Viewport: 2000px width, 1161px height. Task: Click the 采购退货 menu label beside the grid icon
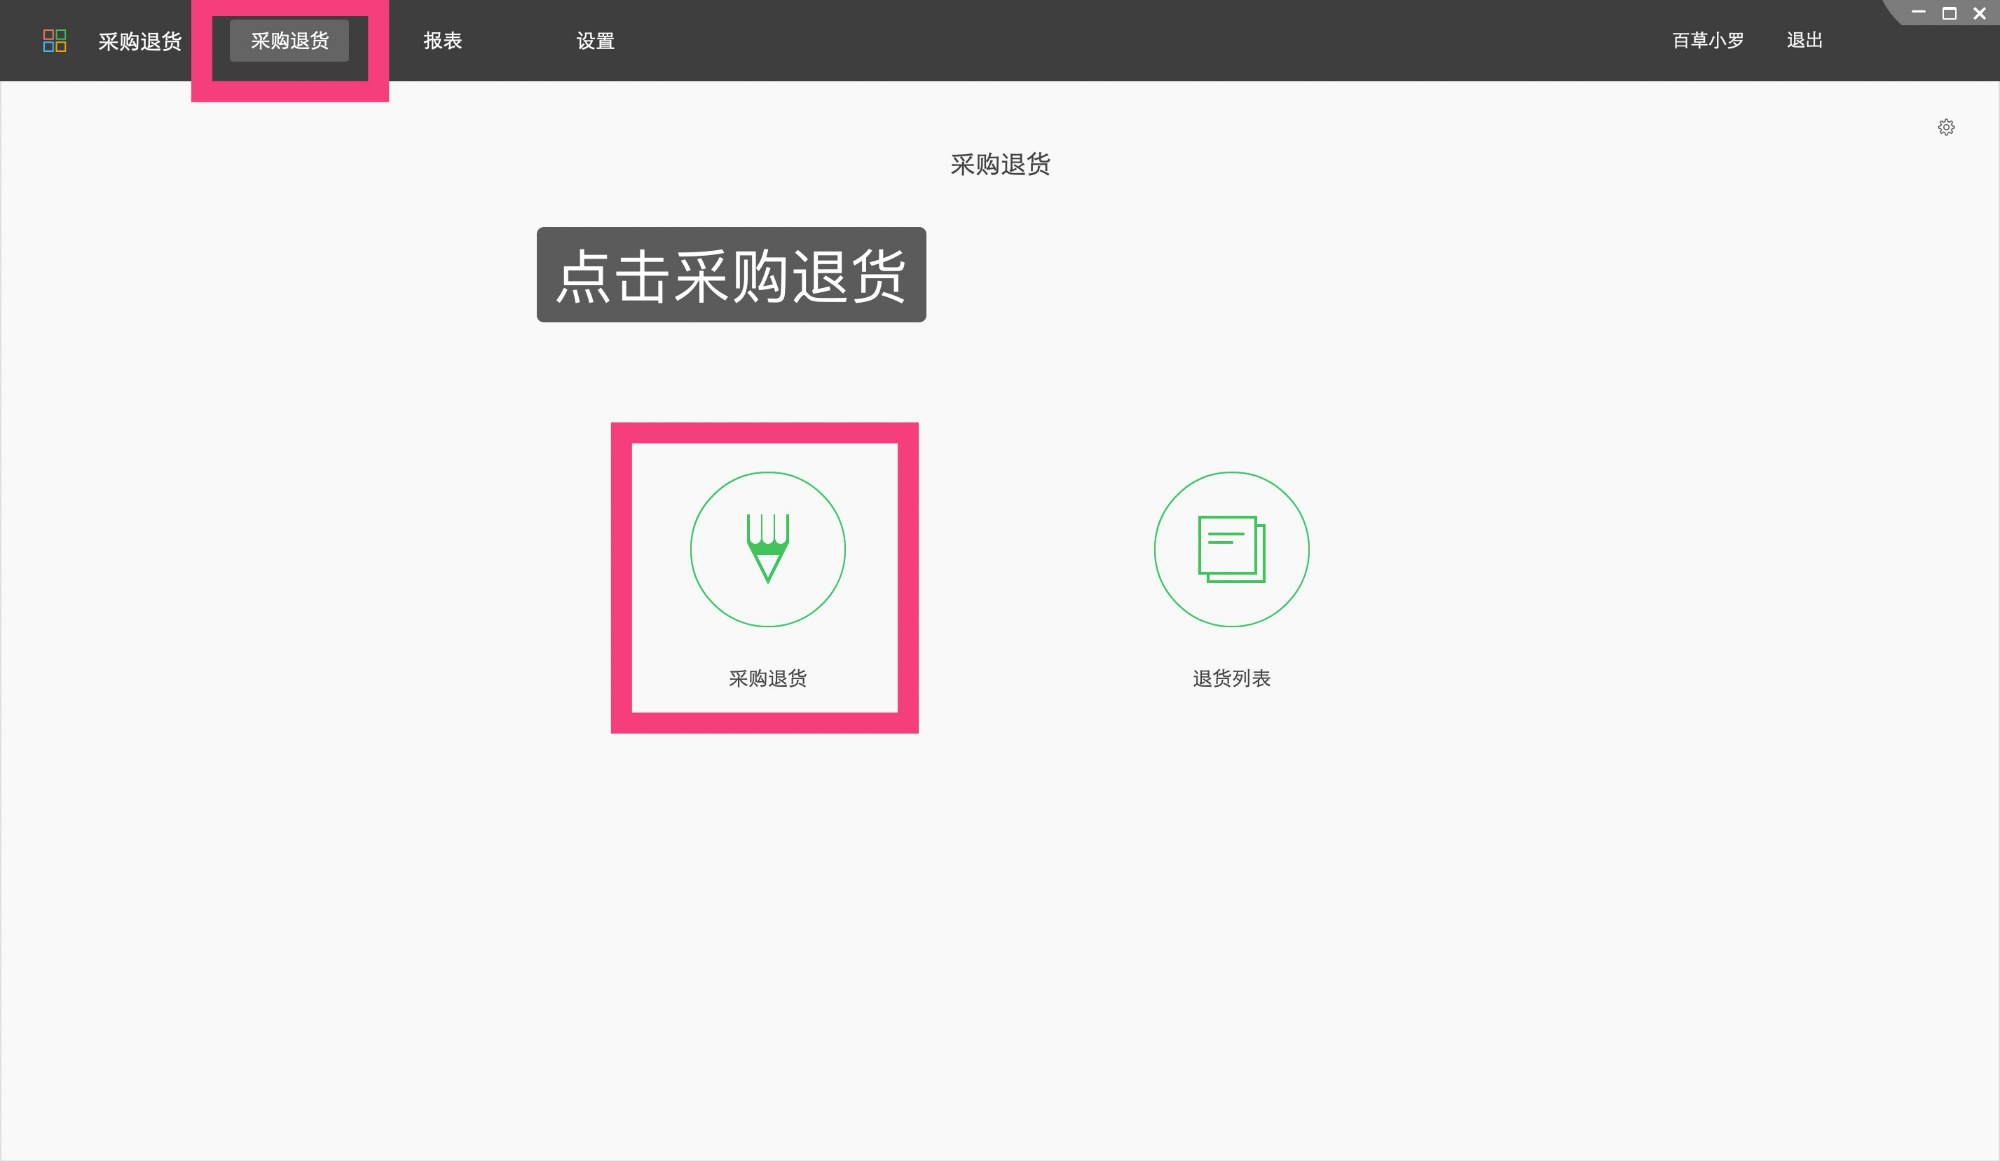(x=138, y=40)
